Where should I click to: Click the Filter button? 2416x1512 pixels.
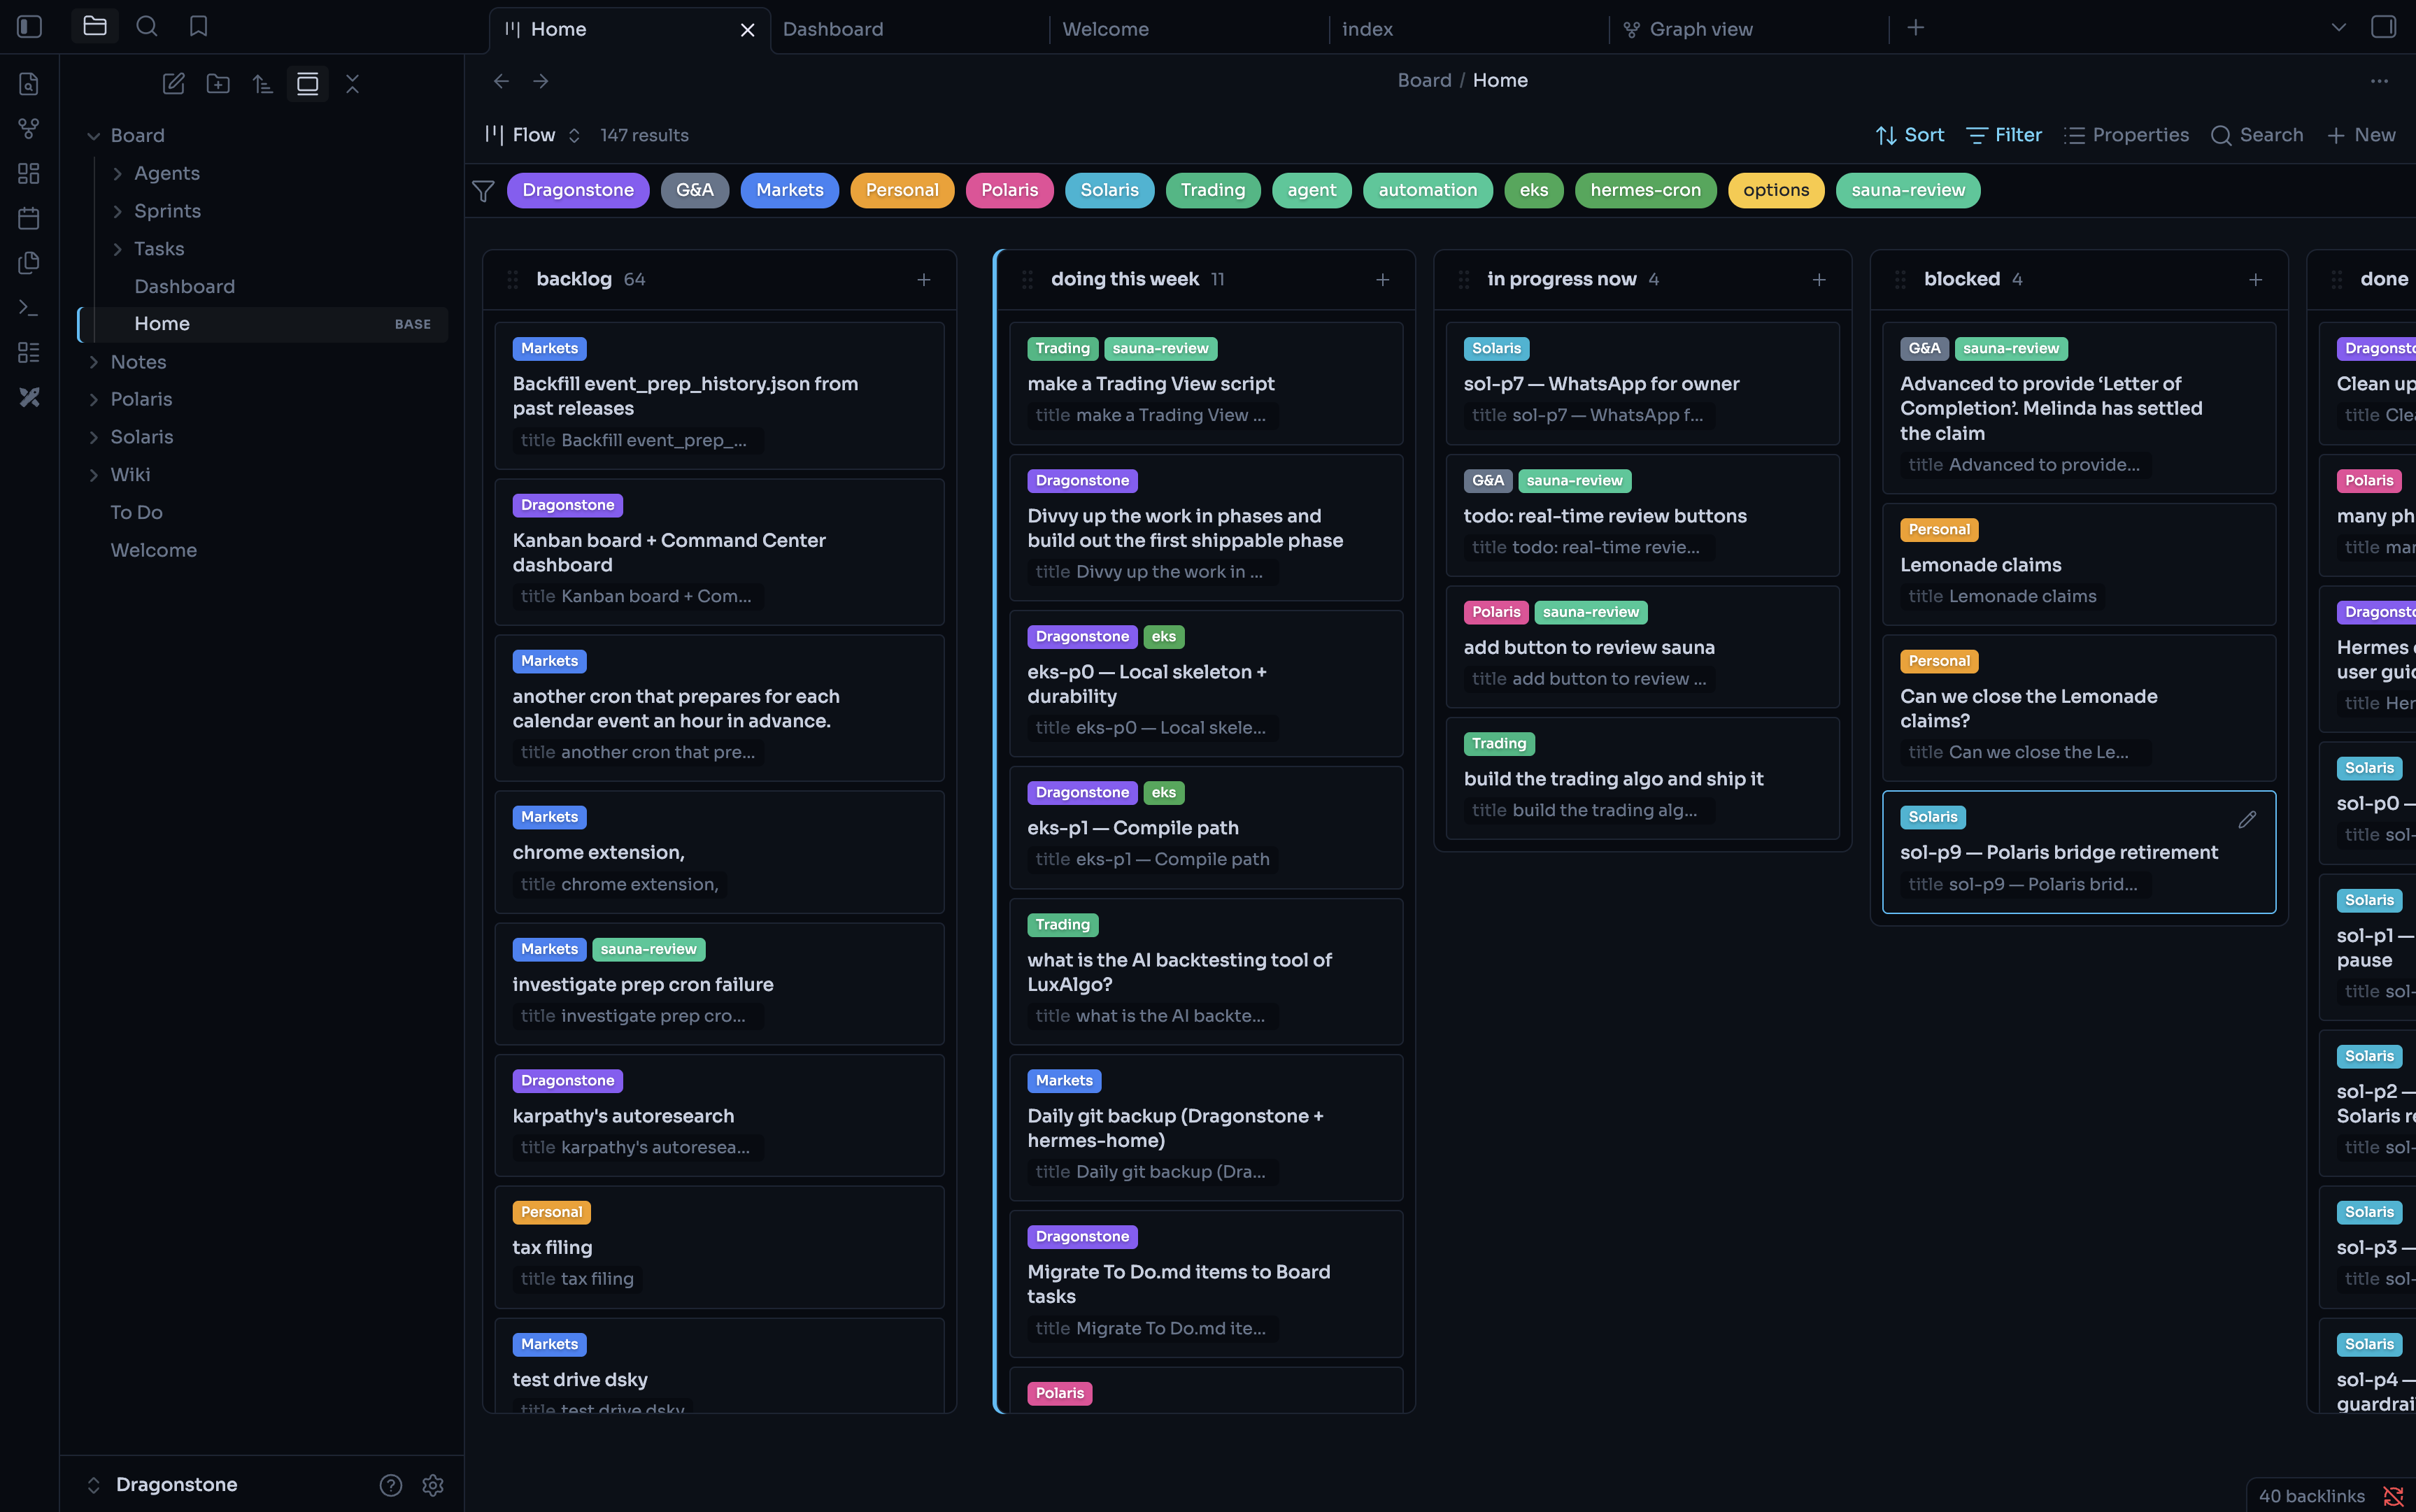point(2004,135)
